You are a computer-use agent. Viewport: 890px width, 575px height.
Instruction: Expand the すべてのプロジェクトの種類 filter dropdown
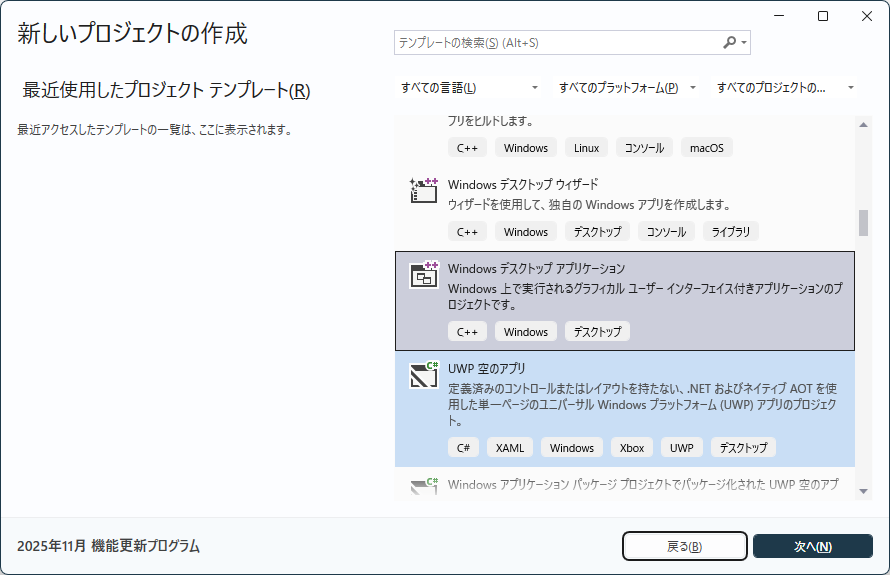click(x=786, y=88)
